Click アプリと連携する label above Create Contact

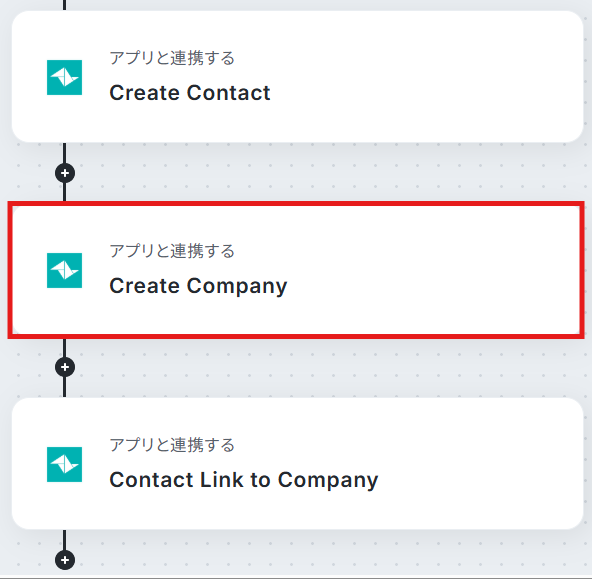pos(172,58)
